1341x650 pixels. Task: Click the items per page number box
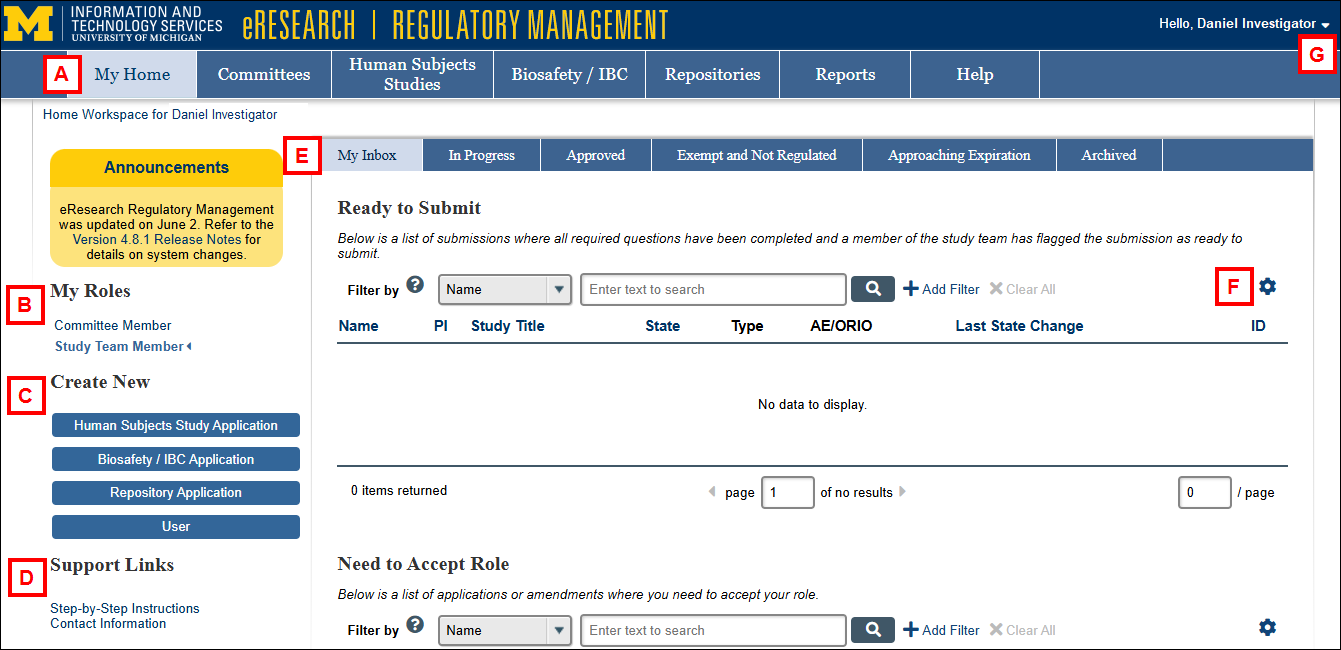click(x=1204, y=493)
